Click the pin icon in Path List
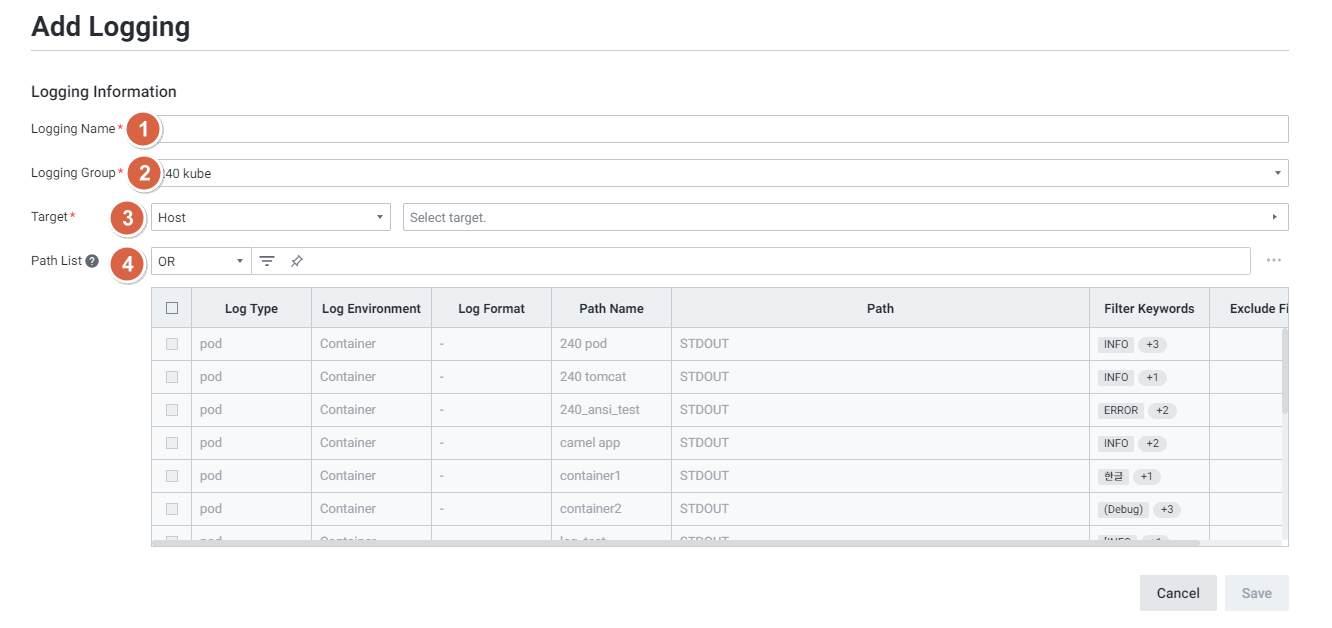 (297, 261)
